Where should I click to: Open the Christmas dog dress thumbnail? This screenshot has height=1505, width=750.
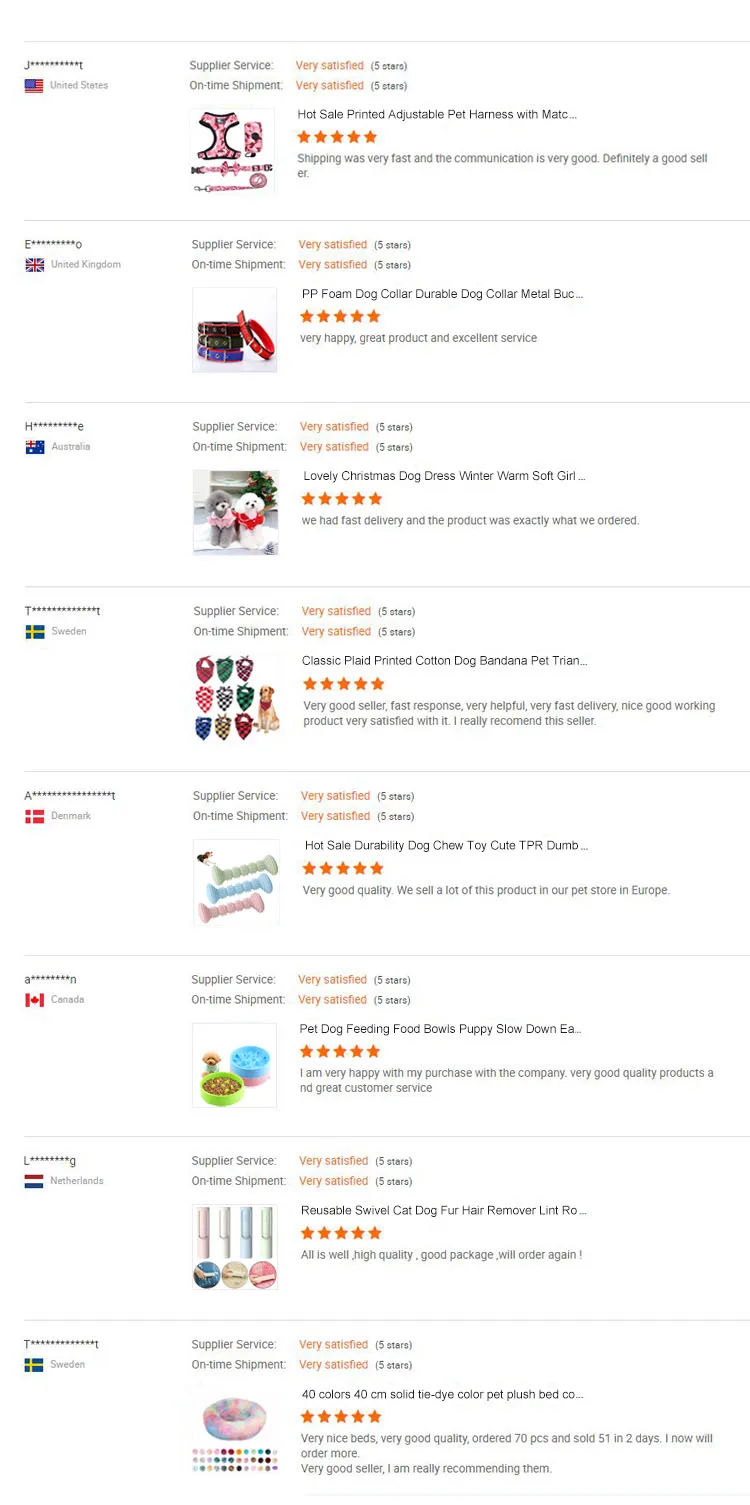coord(235,512)
